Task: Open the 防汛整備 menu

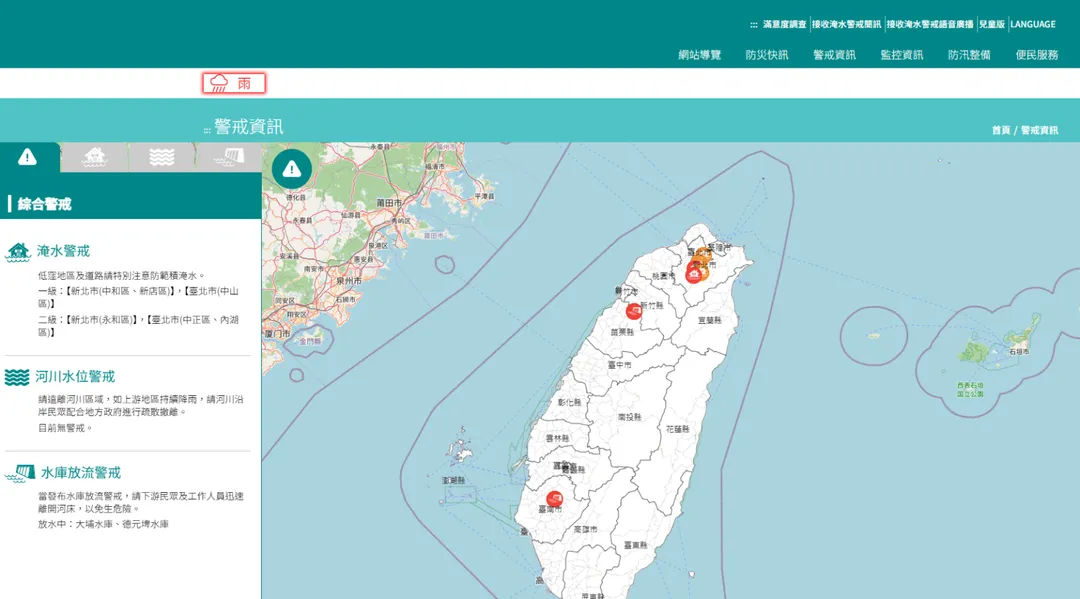Action: pyautogui.click(x=969, y=55)
